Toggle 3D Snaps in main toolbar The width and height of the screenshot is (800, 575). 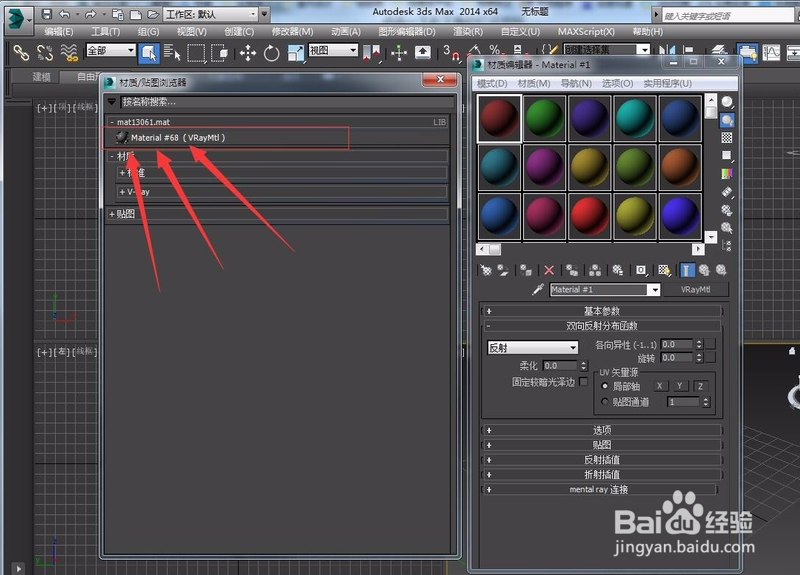[450, 52]
